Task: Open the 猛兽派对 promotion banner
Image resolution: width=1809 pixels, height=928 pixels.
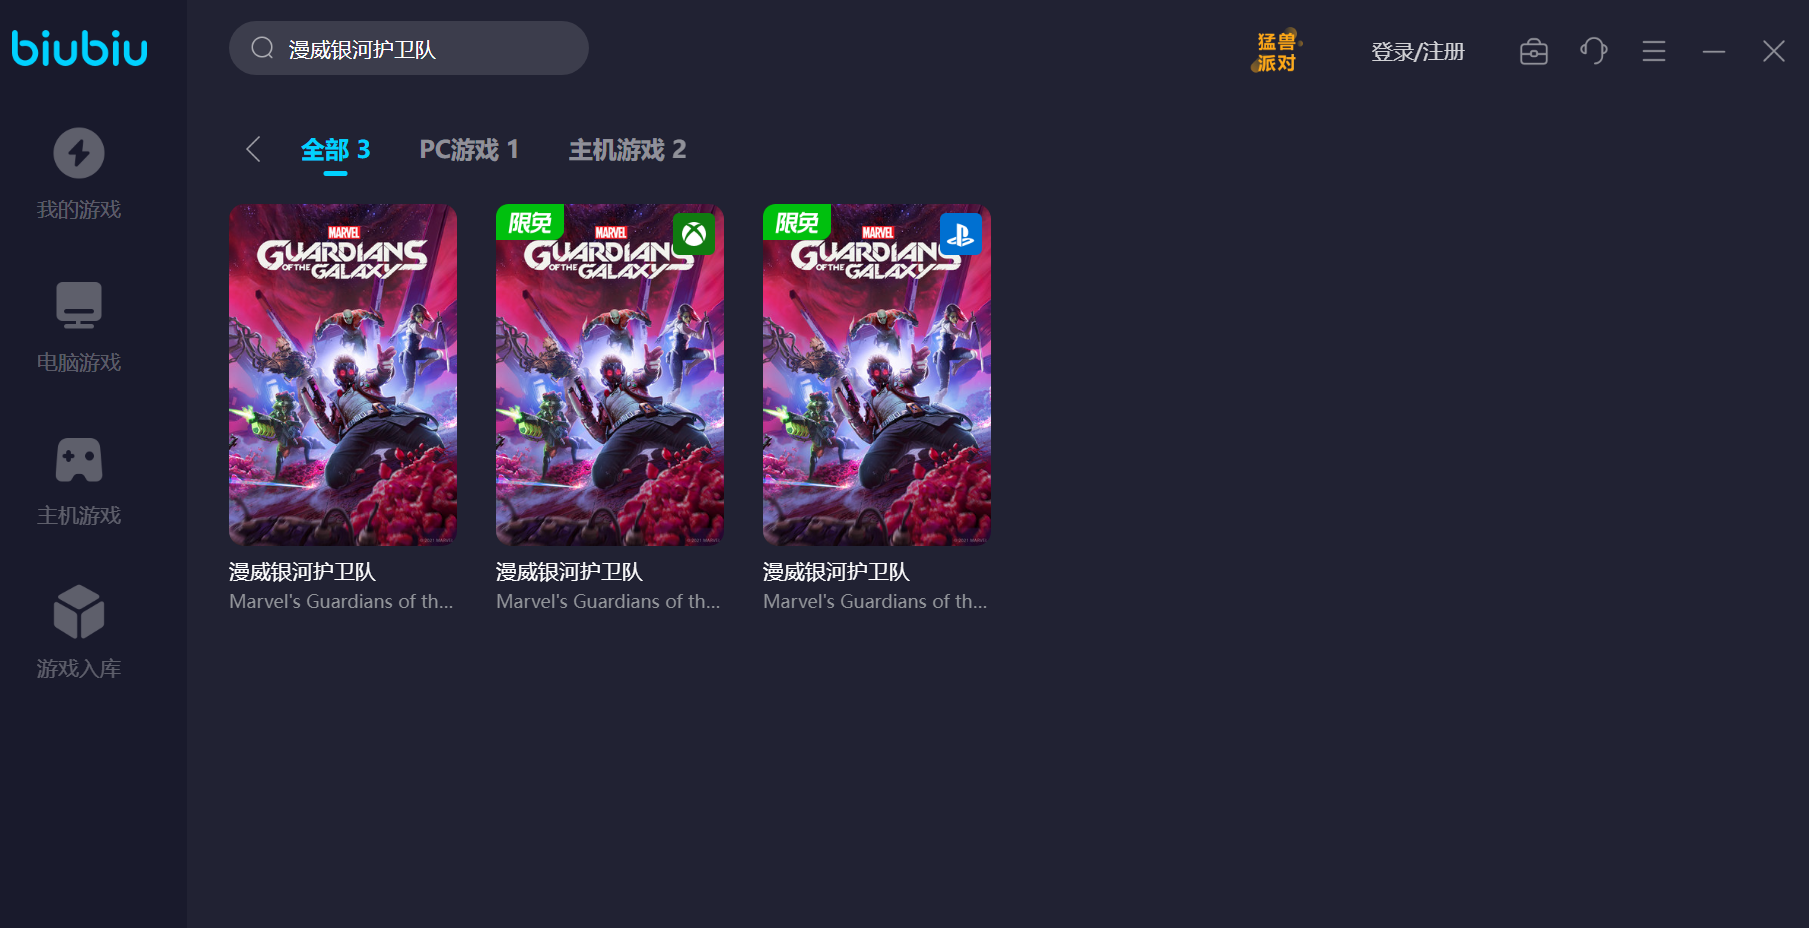Action: click(x=1276, y=51)
